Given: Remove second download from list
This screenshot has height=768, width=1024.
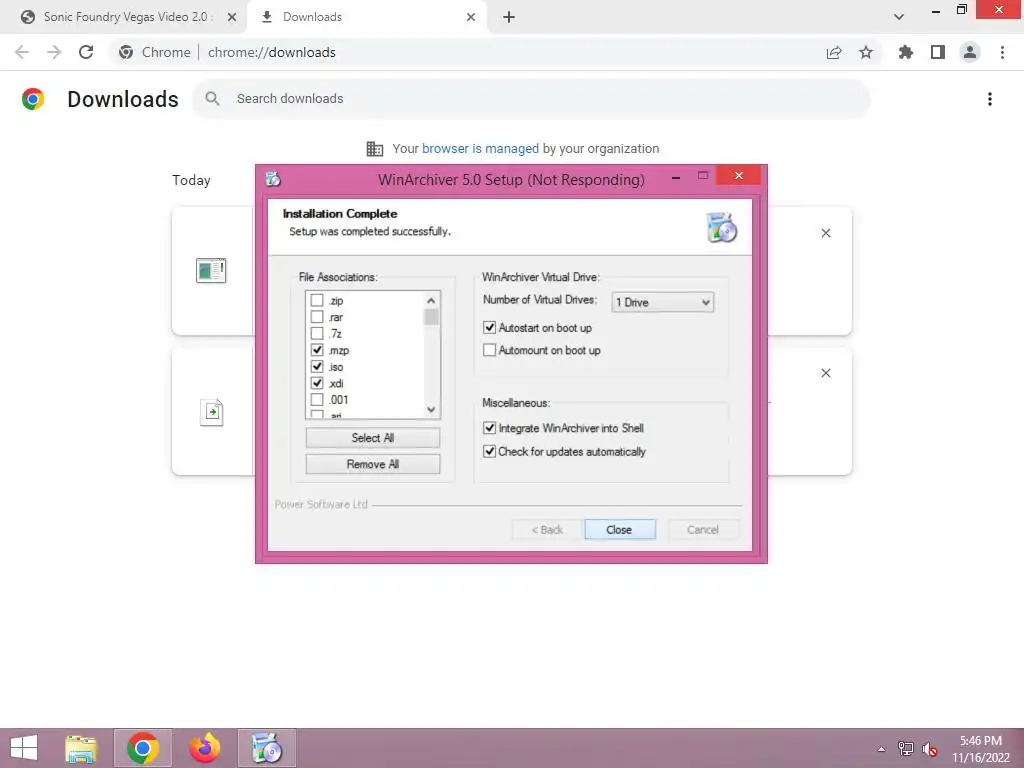Looking at the screenshot, I should pos(825,373).
